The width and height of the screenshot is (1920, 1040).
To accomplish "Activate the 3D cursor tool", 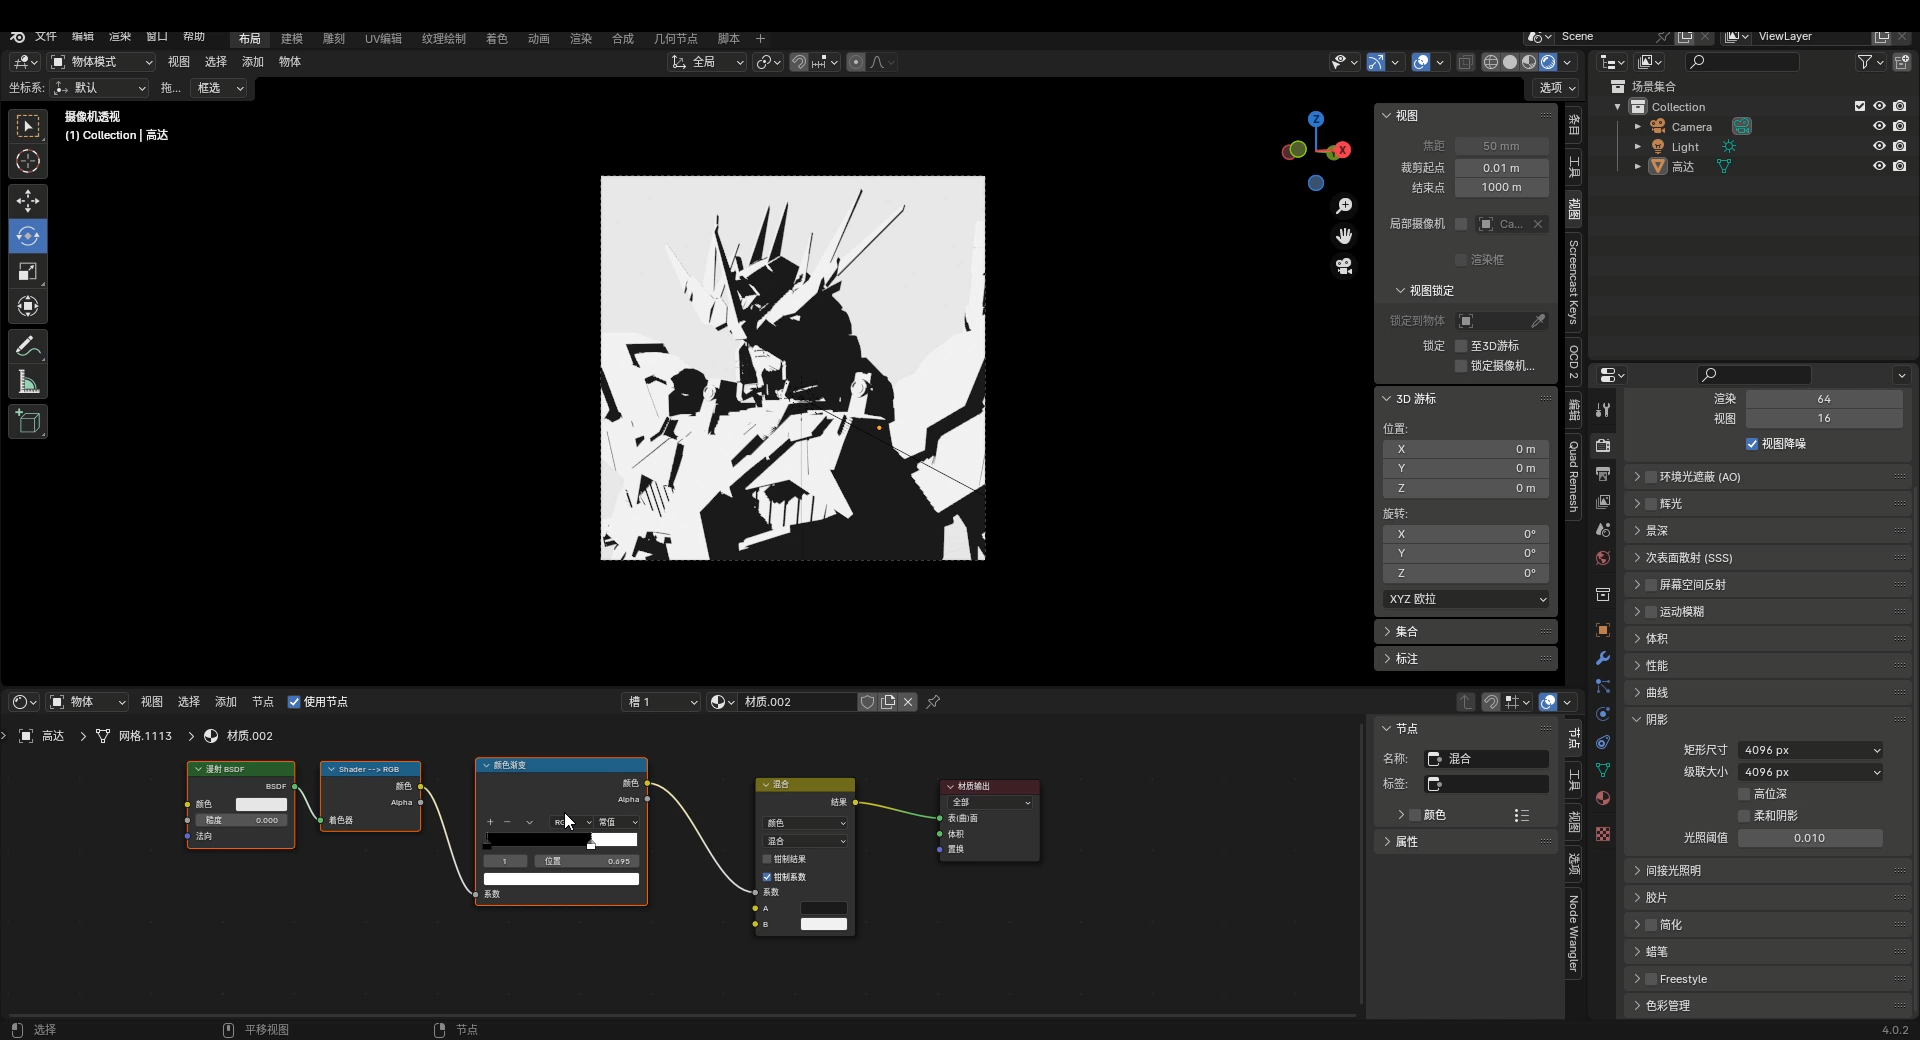I will click(x=28, y=161).
